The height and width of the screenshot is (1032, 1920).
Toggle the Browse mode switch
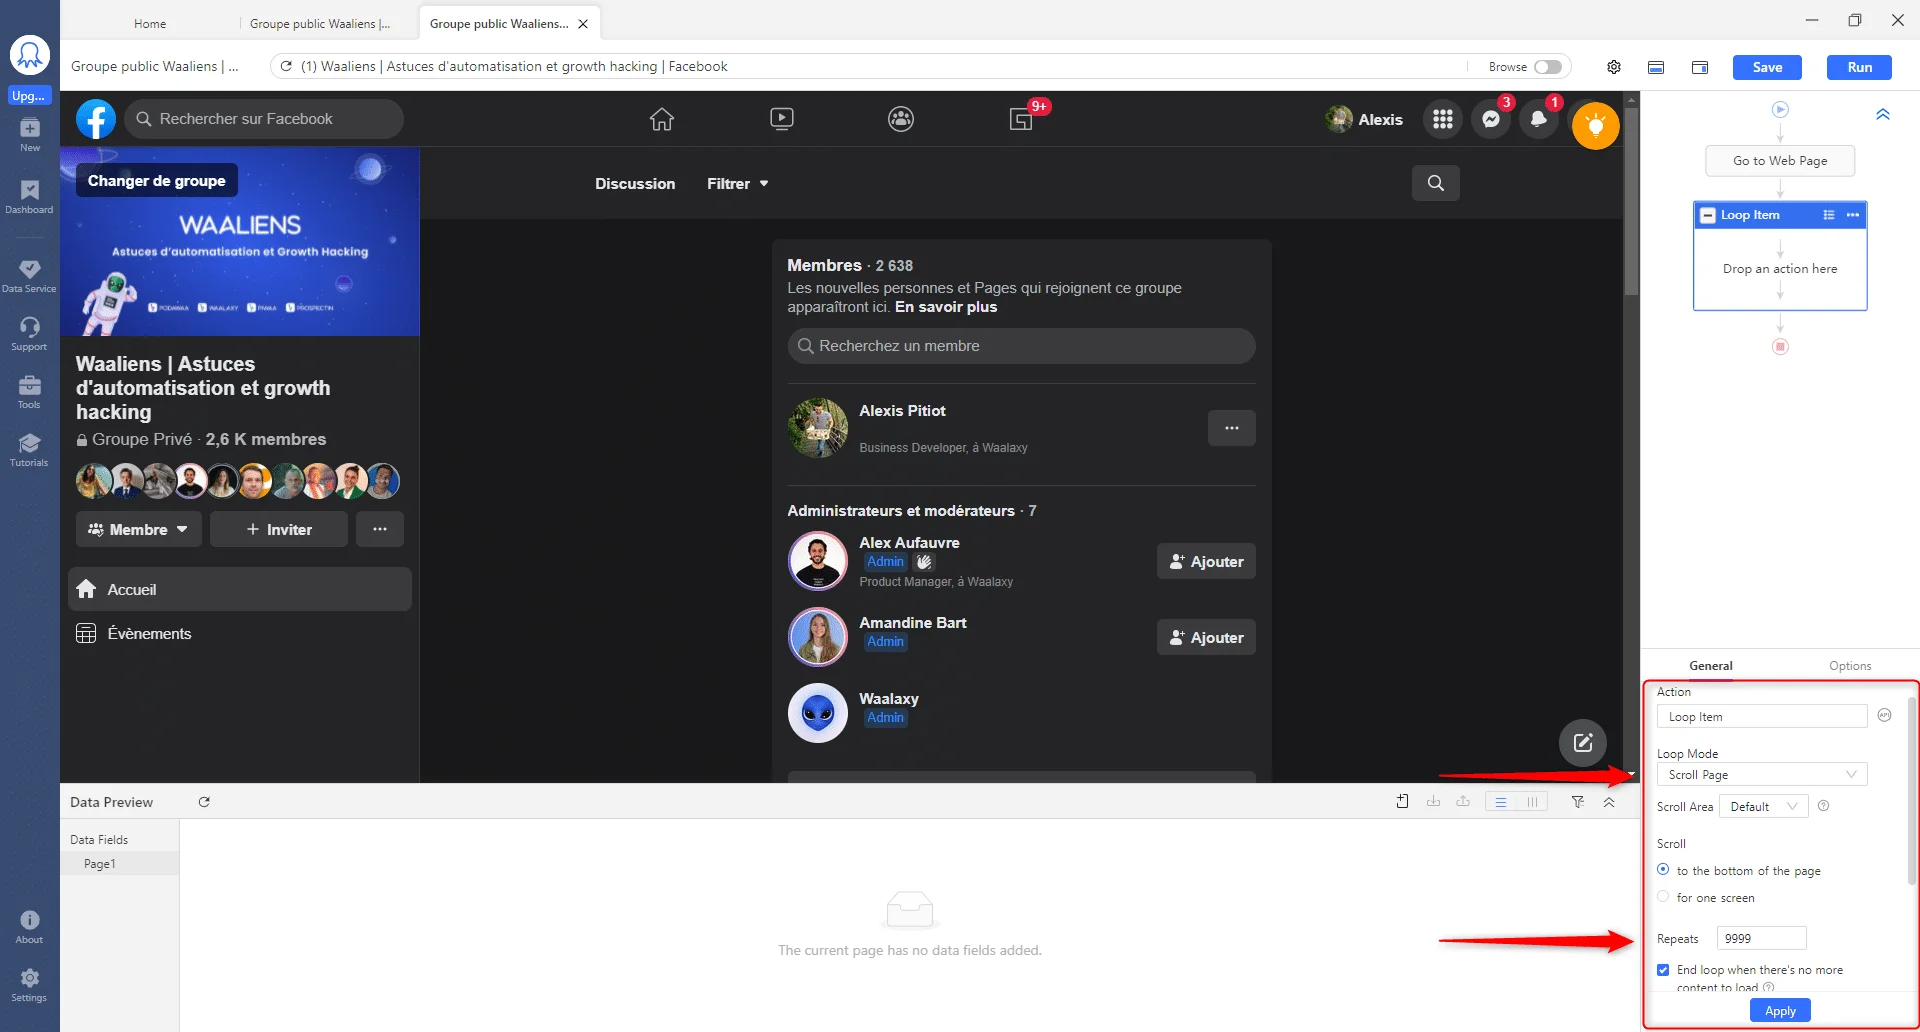pos(1548,67)
